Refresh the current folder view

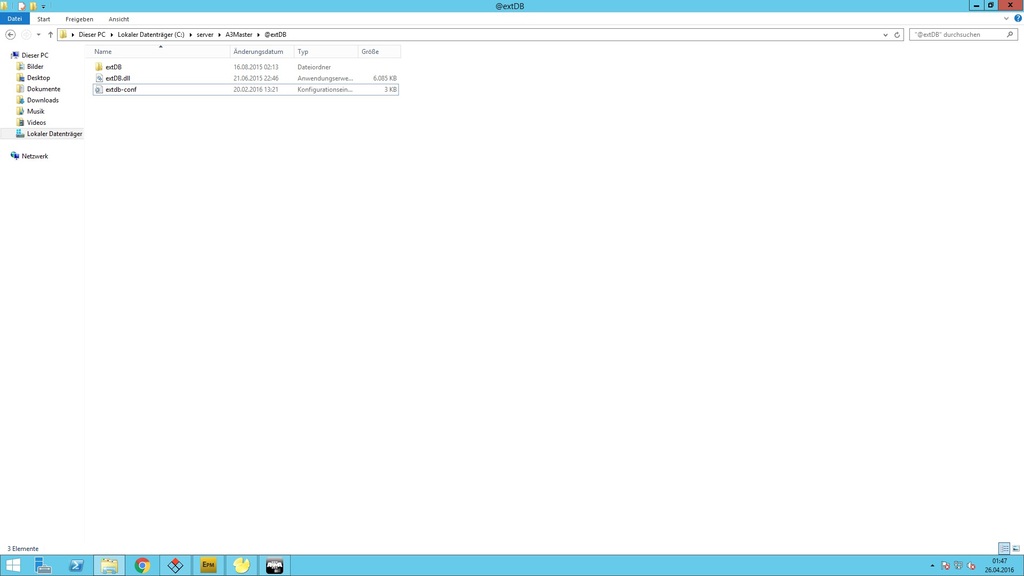pos(897,34)
